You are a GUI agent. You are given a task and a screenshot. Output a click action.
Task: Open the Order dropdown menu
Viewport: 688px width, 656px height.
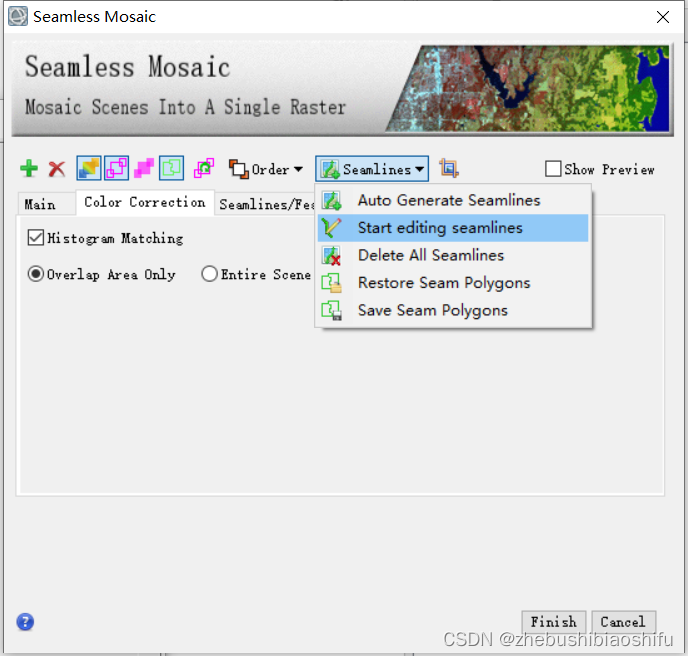(266, 169)
